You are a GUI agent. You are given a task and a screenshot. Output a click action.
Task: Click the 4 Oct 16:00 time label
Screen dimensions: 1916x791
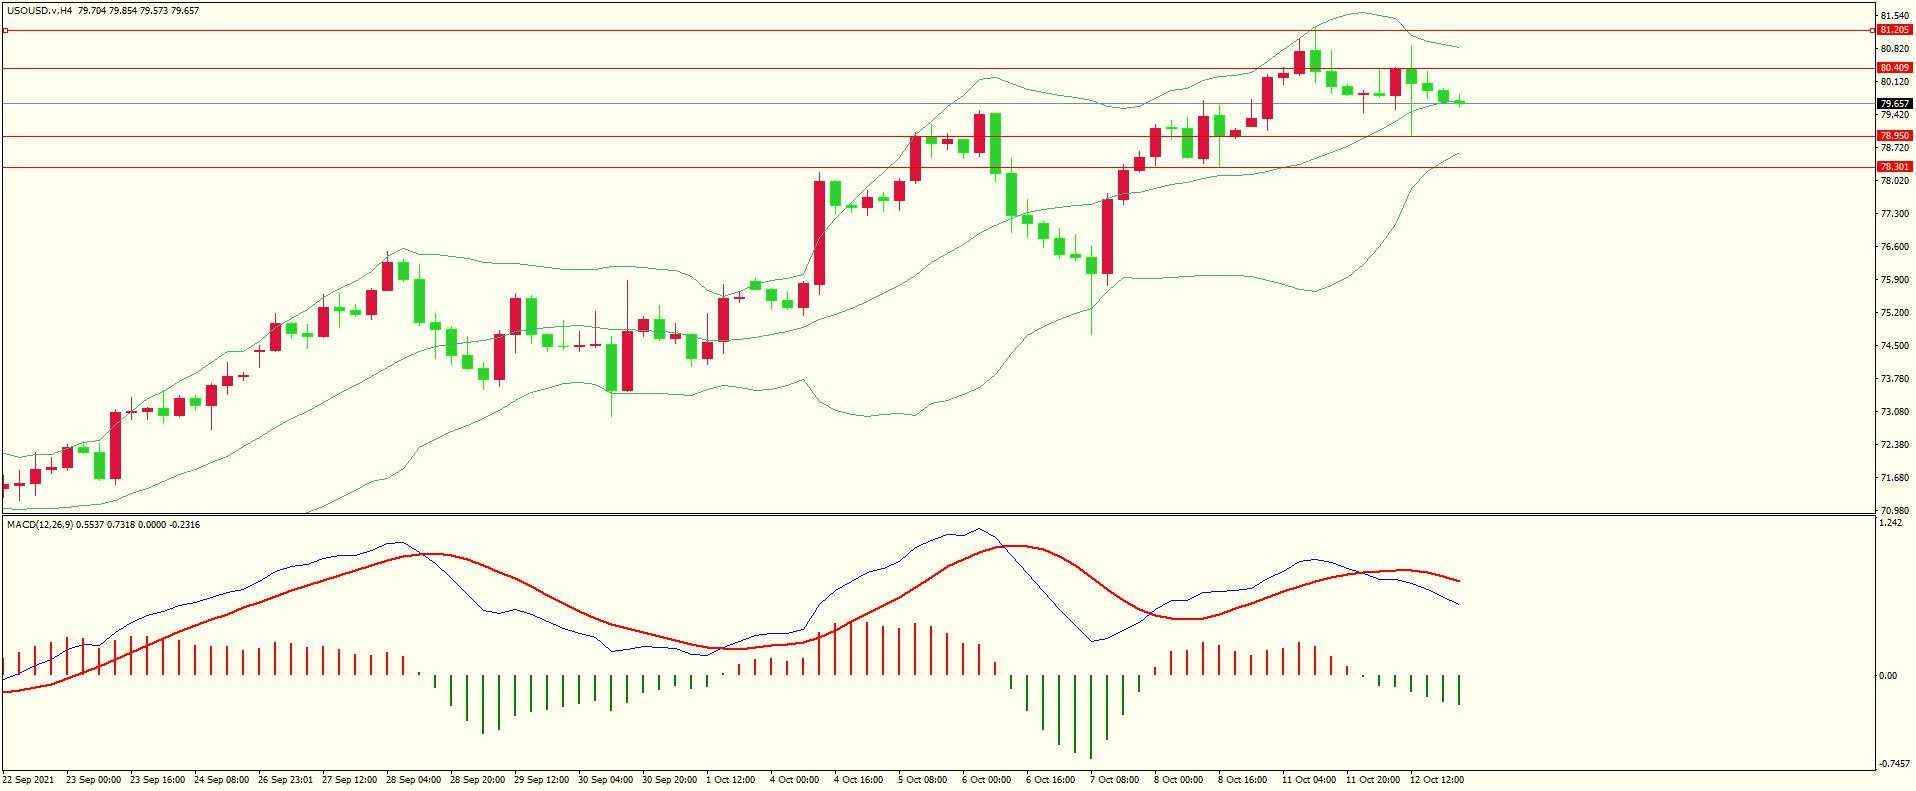[x=859, y=779]
